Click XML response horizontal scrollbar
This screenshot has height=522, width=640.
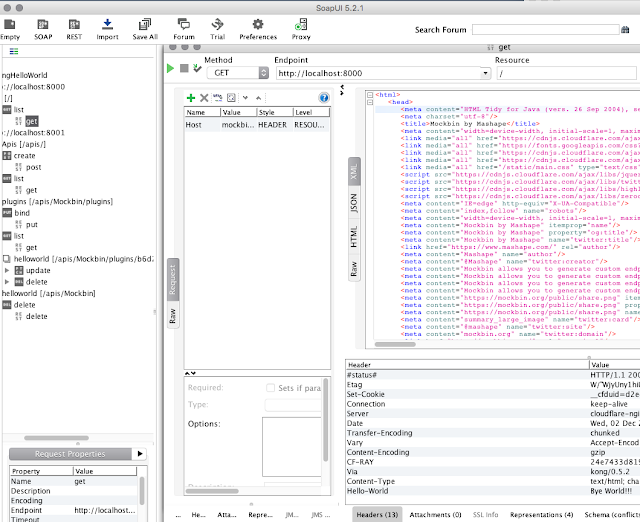[x=395, y=344]
